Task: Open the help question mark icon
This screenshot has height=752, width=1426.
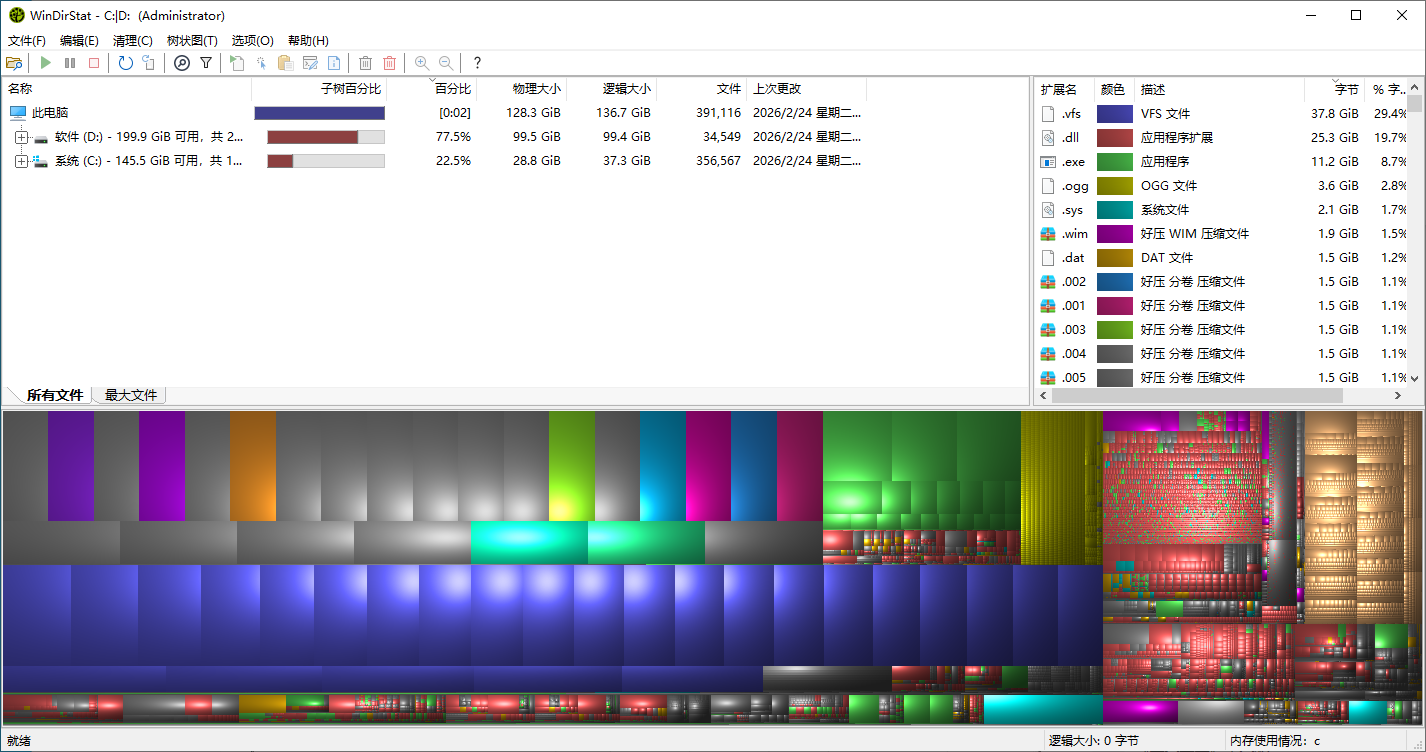Action: (477, 62)
